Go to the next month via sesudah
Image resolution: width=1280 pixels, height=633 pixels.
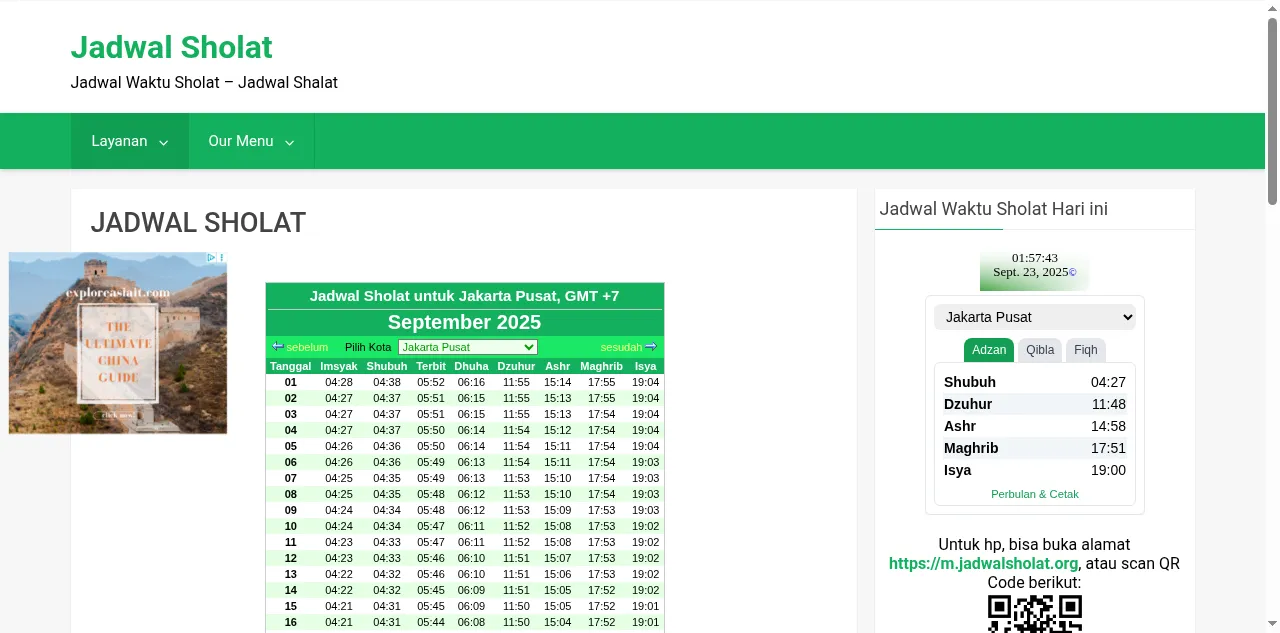coord(621,347)
